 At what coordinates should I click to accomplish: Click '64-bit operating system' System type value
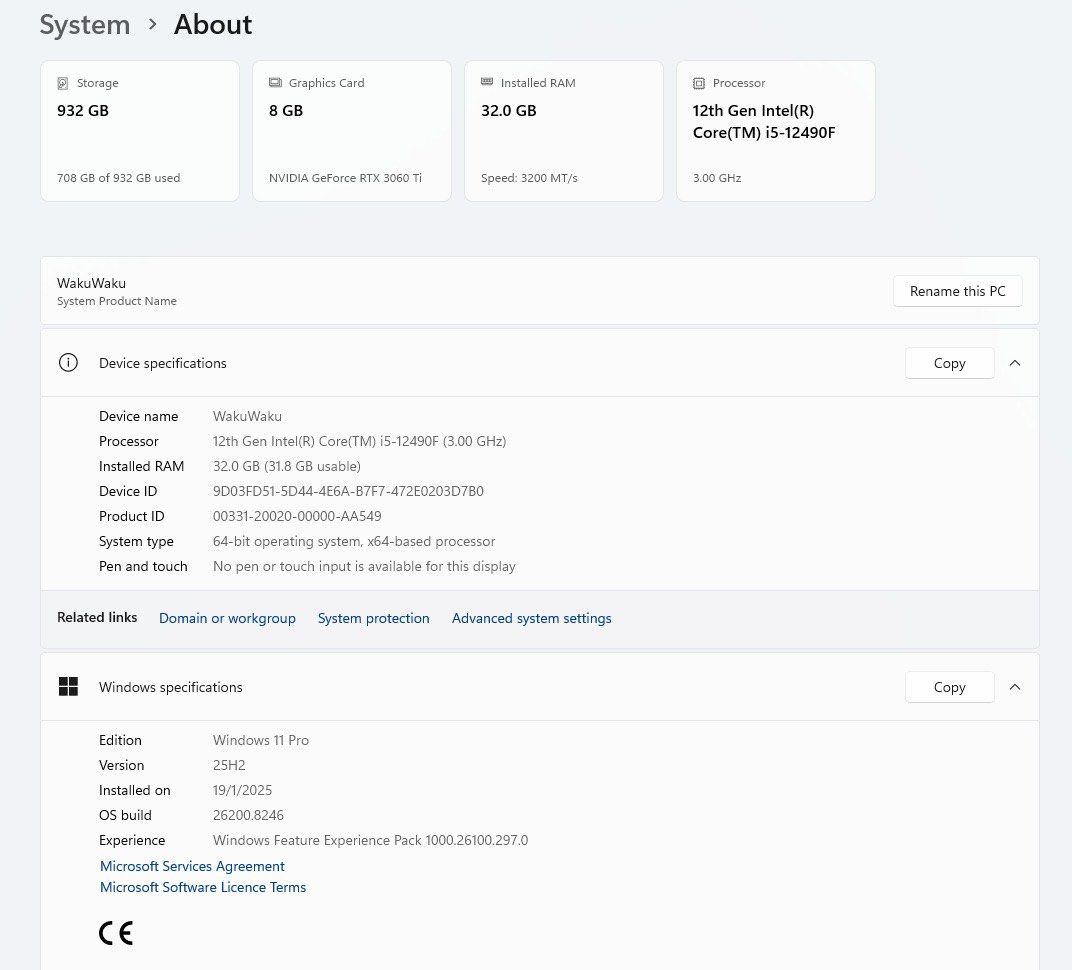point(354,541)
